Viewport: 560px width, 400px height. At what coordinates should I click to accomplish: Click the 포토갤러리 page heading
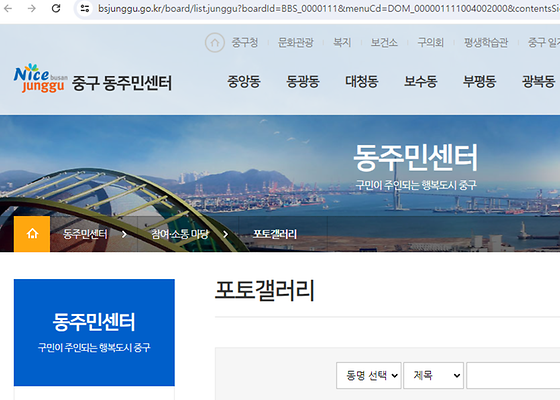(x=265, y=290)
